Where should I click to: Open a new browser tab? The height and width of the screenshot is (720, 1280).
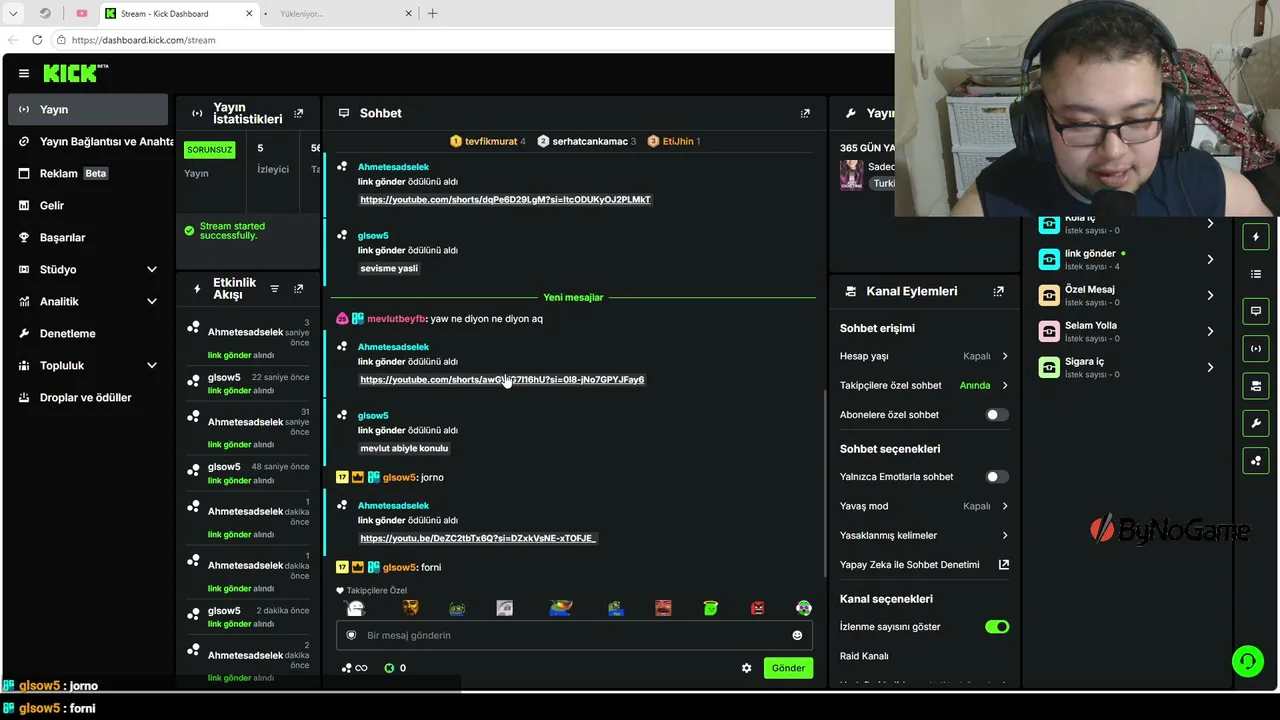(x=432, y=14)
